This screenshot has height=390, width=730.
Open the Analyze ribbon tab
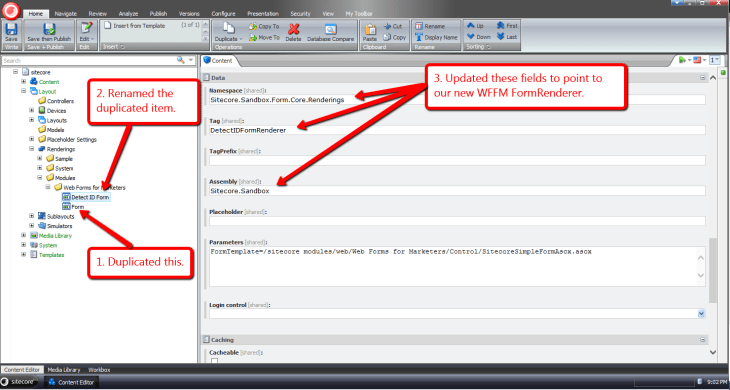128,13
